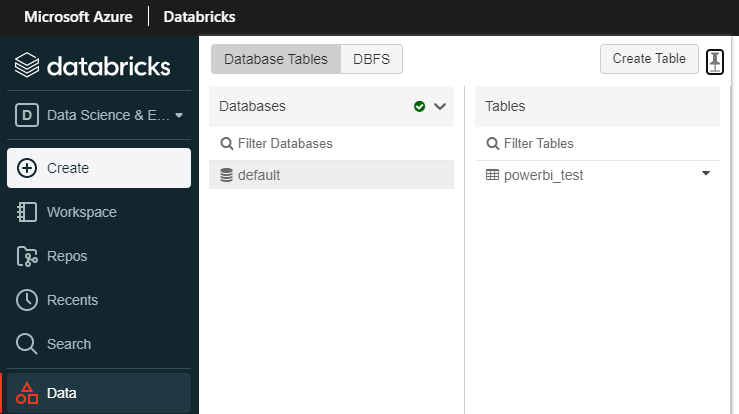The height and width of the screenshot is (414, 739).
Task: Click the pin icon beside Create Table
Action: click(714, 62)
